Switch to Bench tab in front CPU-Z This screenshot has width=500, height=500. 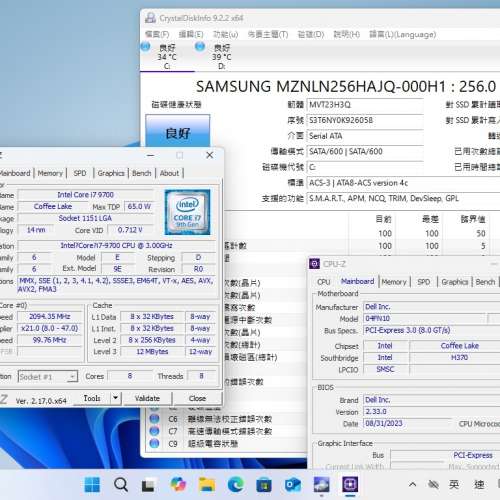142,173
